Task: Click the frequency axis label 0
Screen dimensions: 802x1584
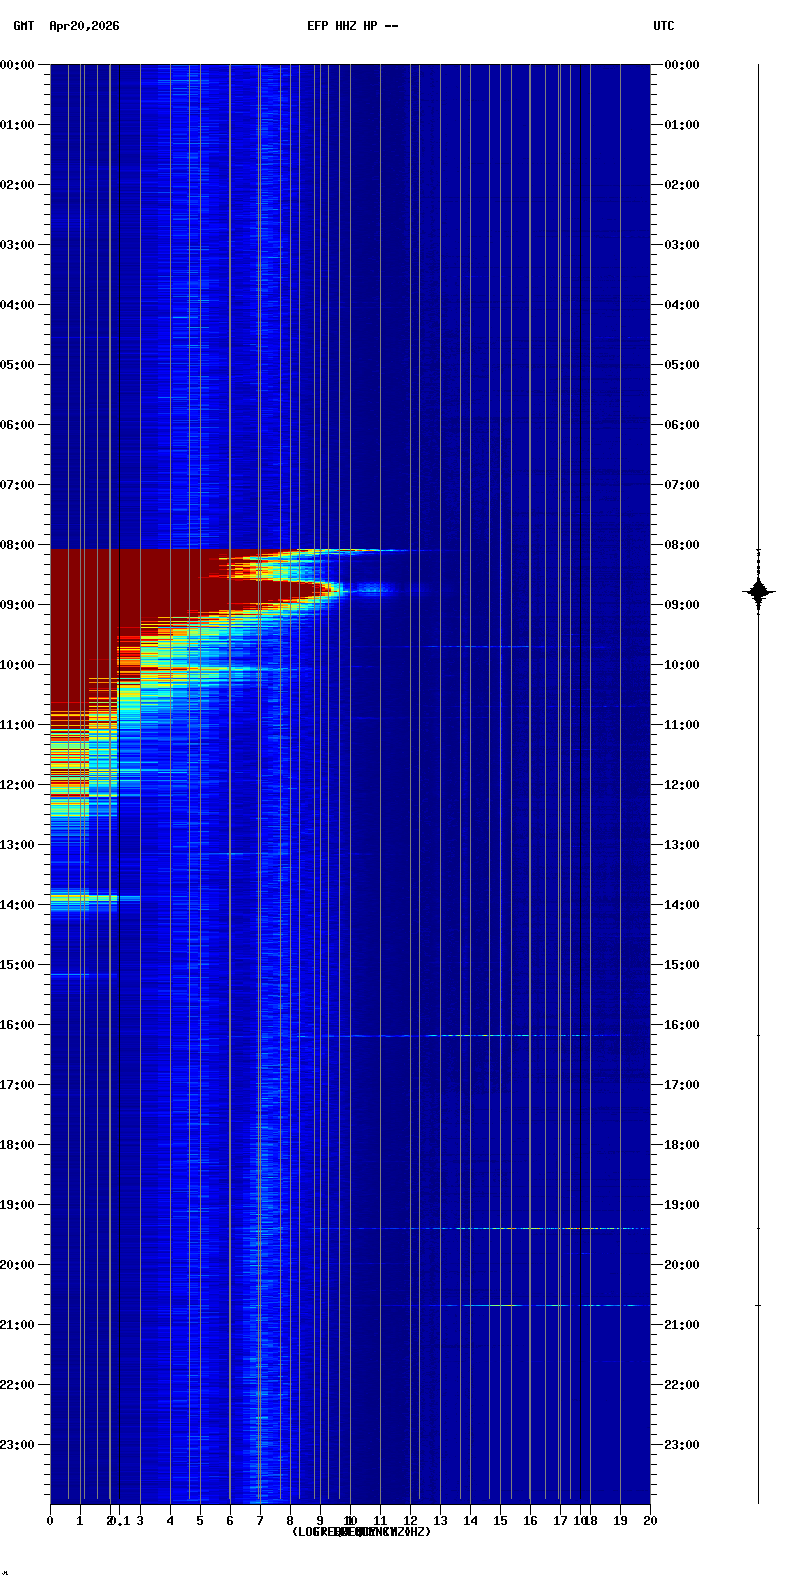Action: [50, 1521]
